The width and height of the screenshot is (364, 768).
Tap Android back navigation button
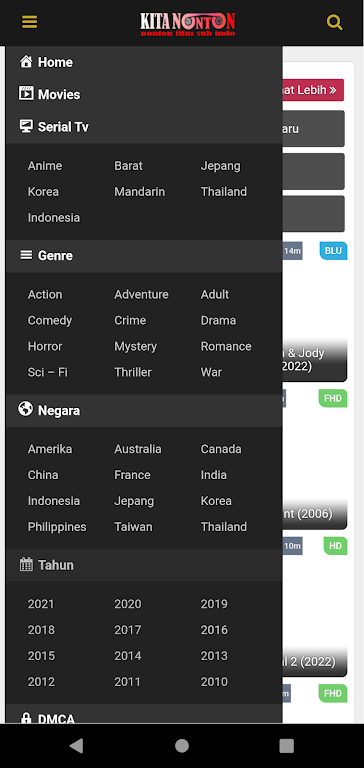click(x=76, y=745)
